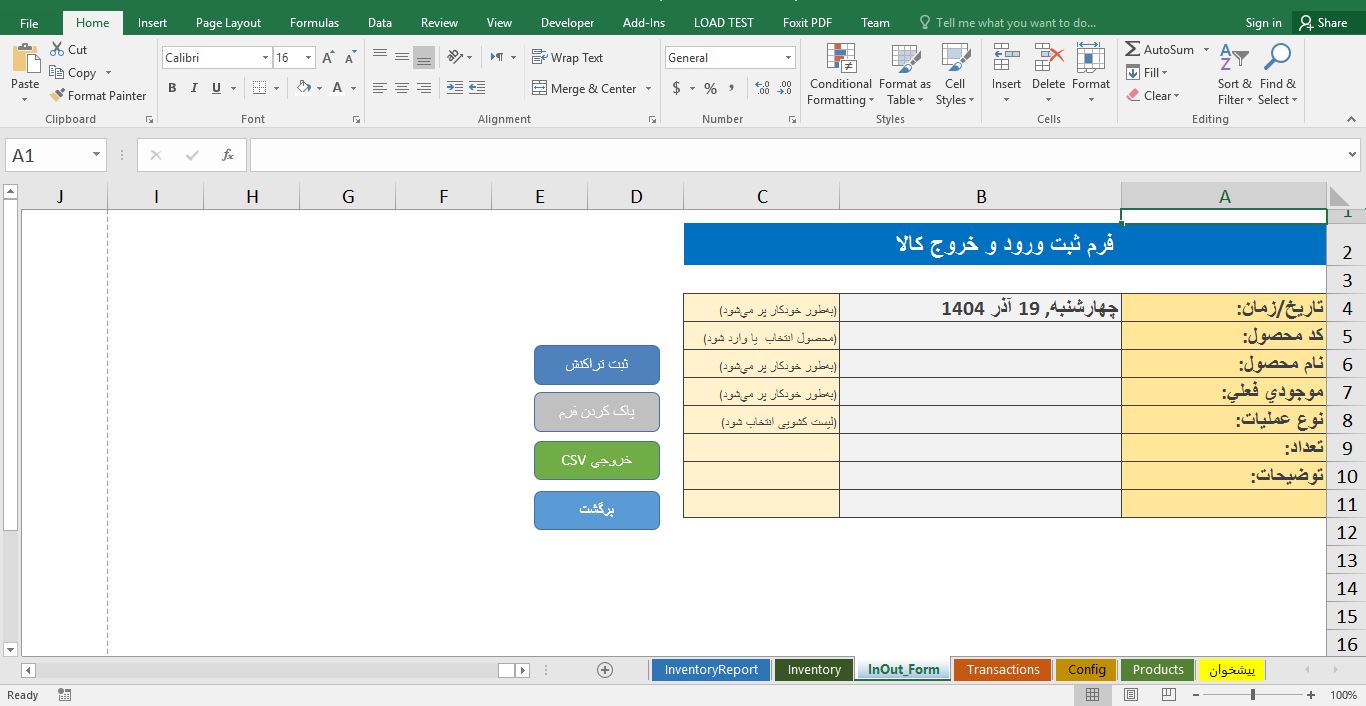Screen dimensions: 1366x706
Task: Open the Transactions sheet tab
Action: click(x=1001, y=669)
